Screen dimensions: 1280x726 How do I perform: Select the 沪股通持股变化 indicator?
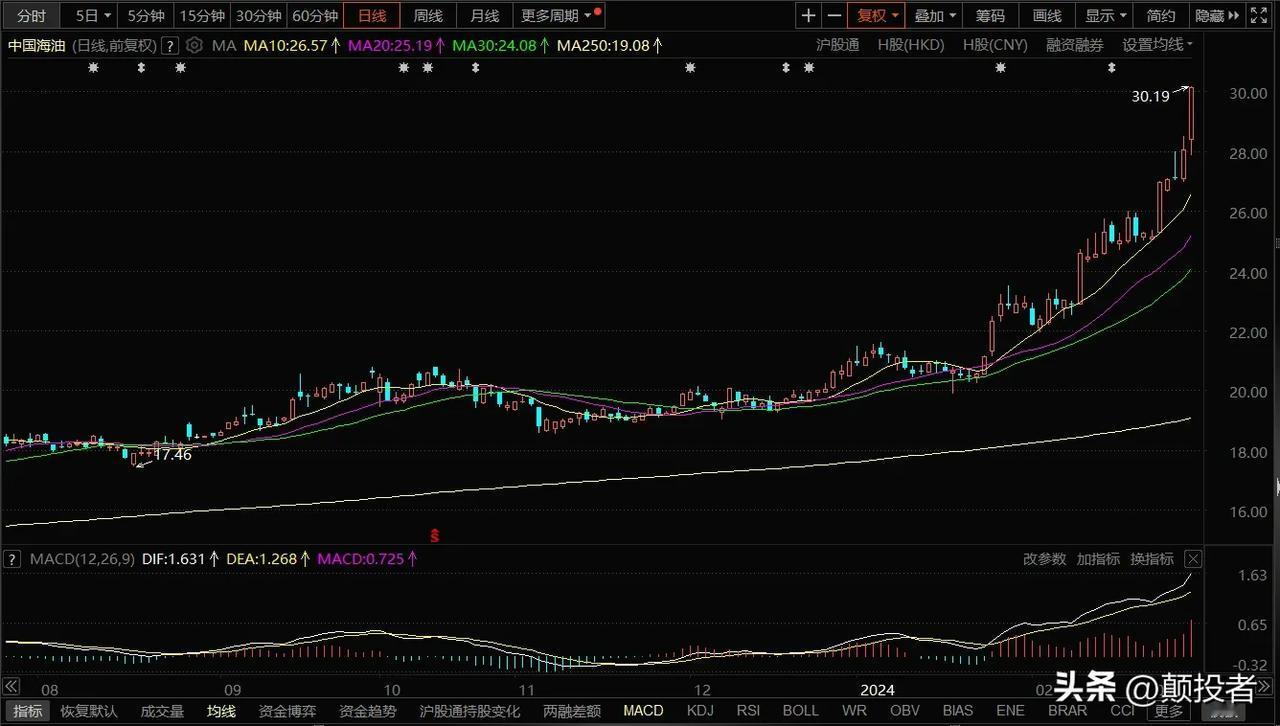click(x=469, y=712)
